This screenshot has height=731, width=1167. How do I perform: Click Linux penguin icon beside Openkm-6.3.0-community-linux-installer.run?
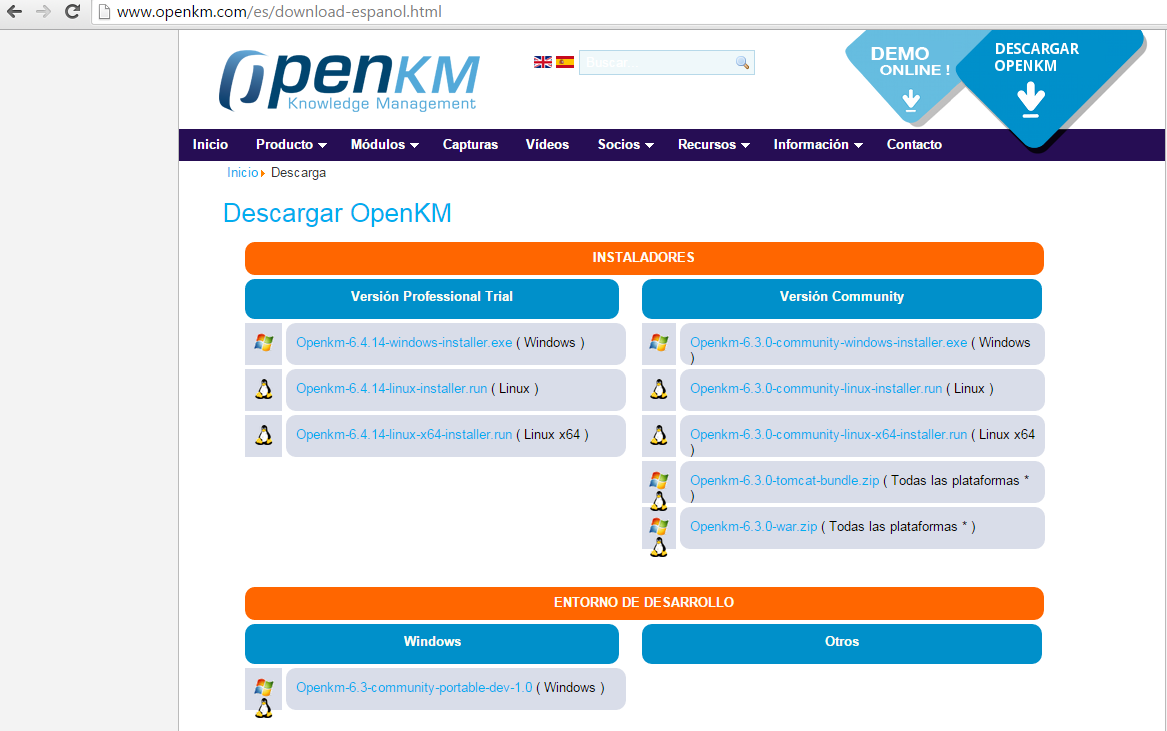tap(659, 389)
